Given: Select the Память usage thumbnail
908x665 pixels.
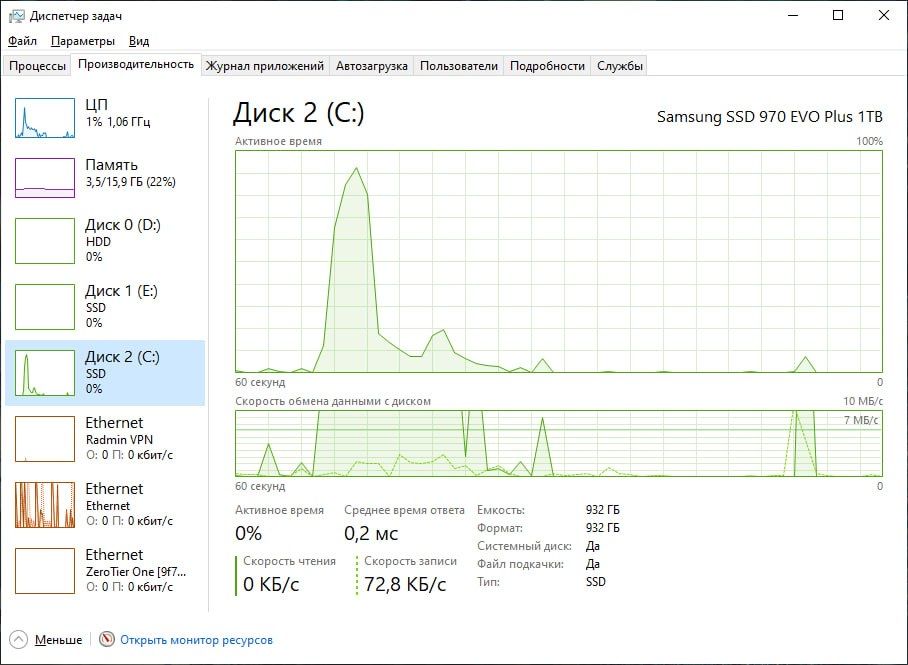Looking at the screenshot, I should 45,178.
